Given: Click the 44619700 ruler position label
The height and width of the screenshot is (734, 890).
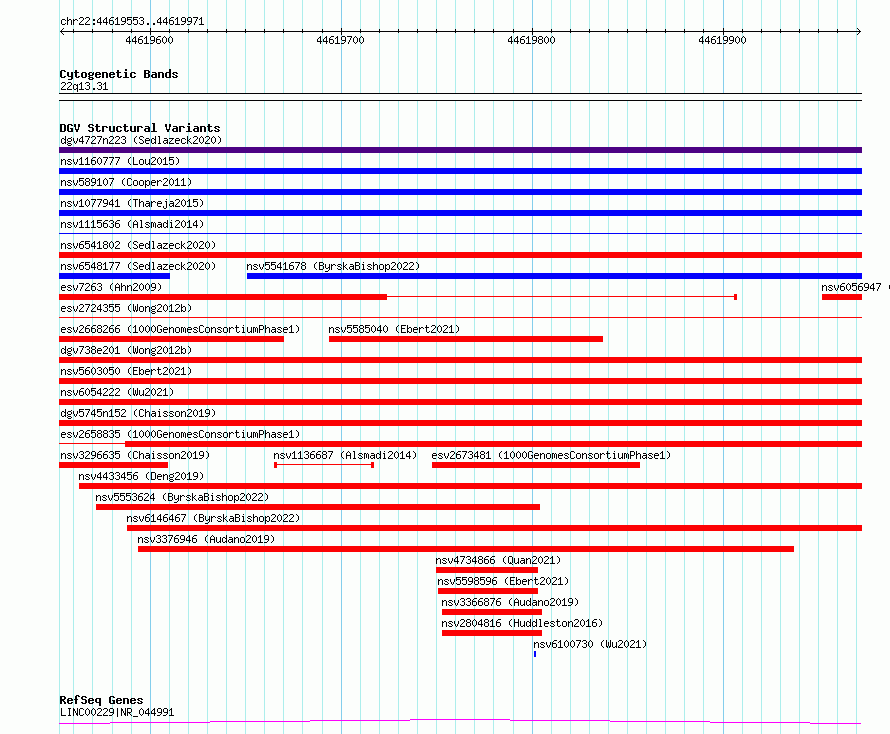Looking at the screenshot, I should point(341,40).
